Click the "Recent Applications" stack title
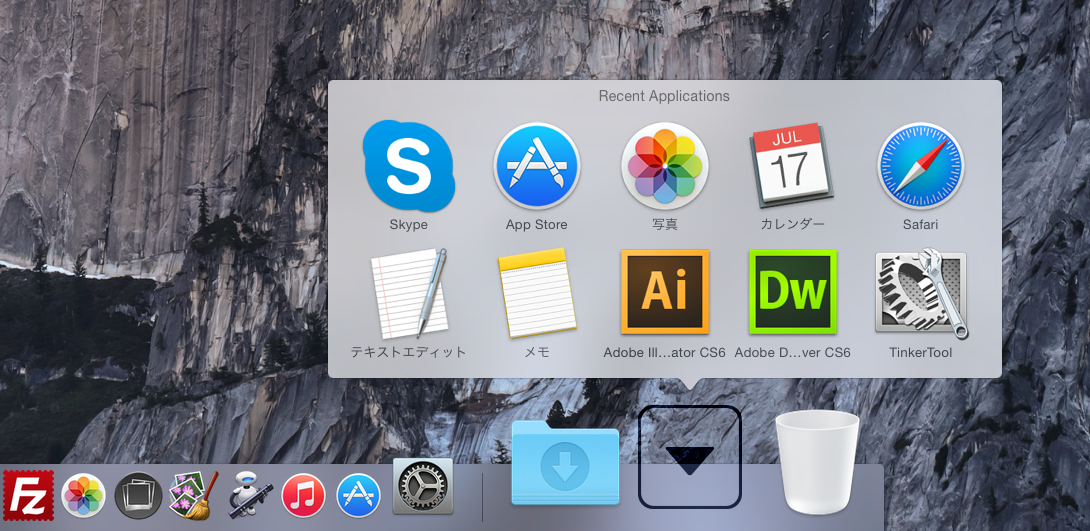This screenshot has width=1090, height=531. (x=664, y=96)
